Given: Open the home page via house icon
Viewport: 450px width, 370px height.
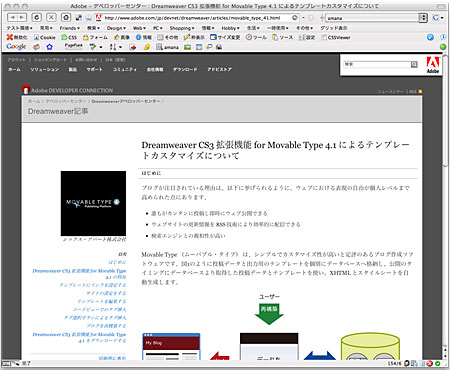Looking at the screenshot, I should [66, 17].
